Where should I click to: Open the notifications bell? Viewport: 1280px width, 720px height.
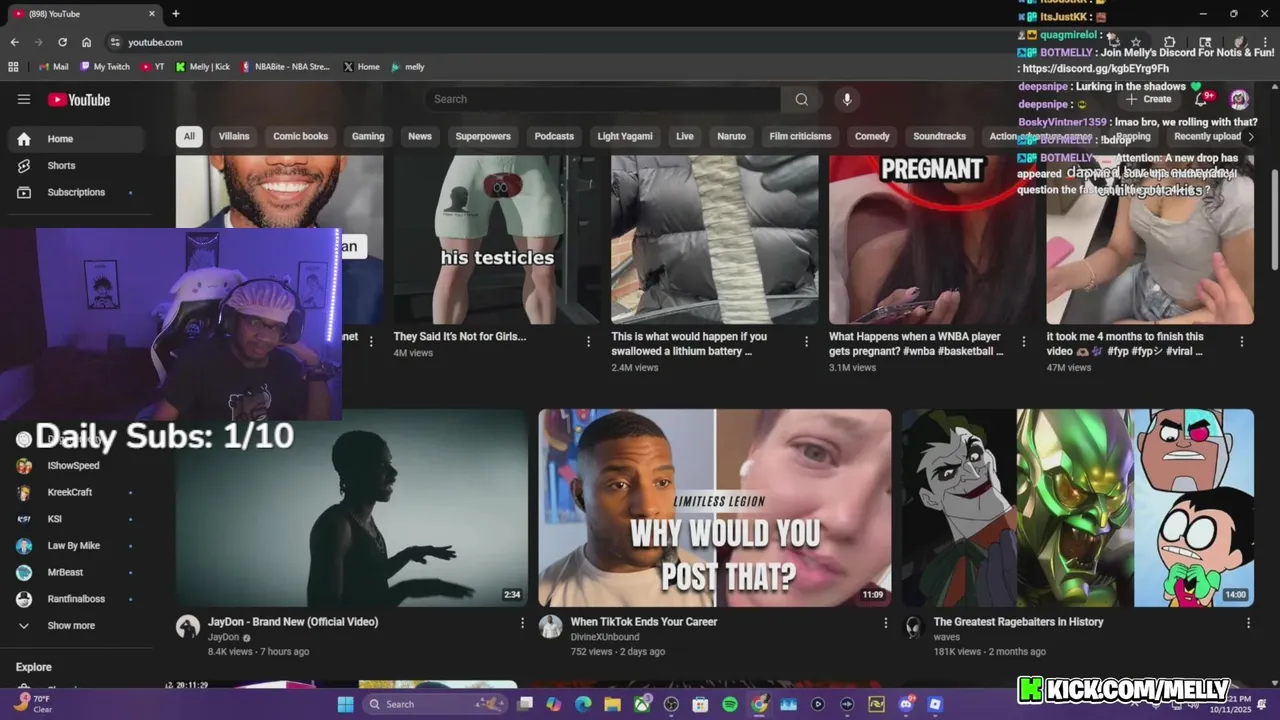(1201, 99)
